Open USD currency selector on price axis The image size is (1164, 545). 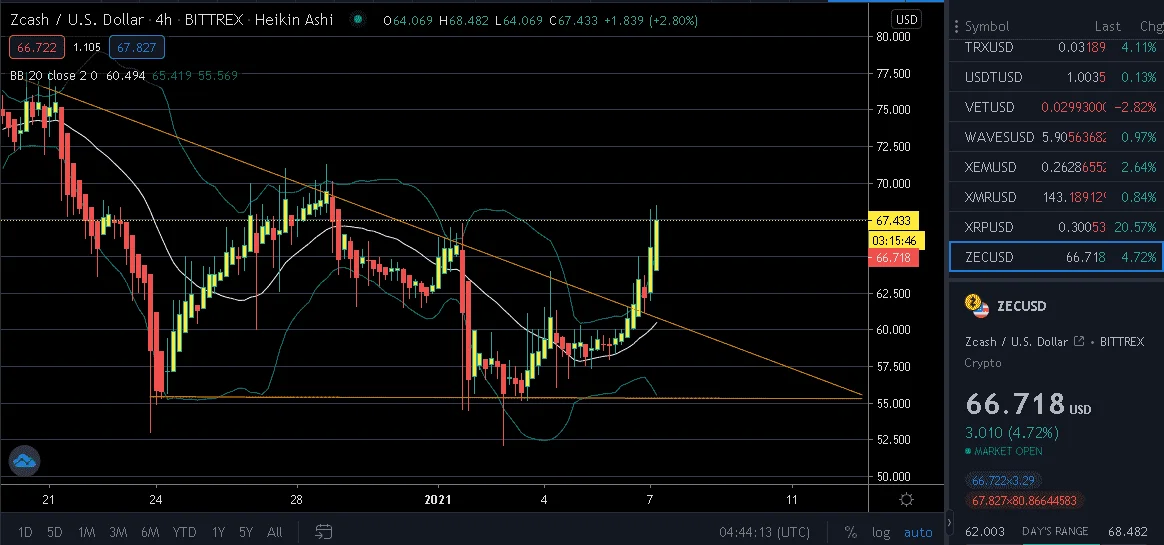tap(906, 20)
